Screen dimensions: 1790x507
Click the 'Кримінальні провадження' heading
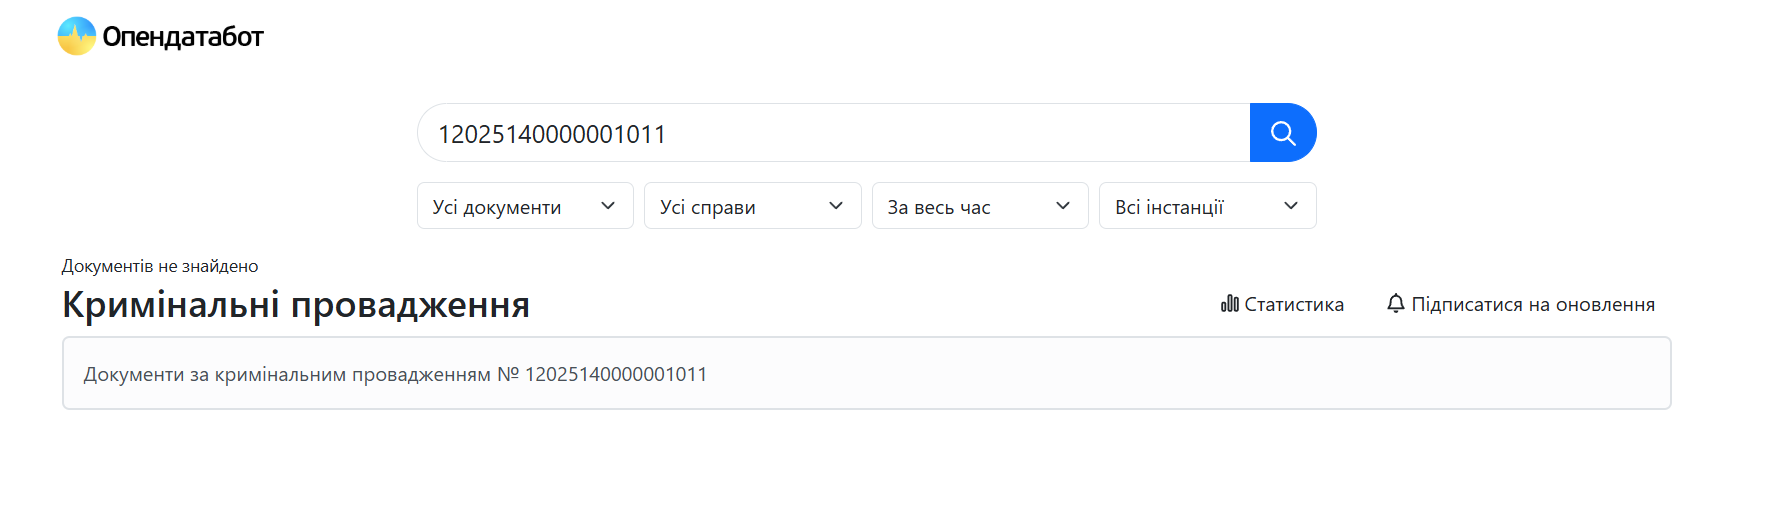tap(296, 304)
